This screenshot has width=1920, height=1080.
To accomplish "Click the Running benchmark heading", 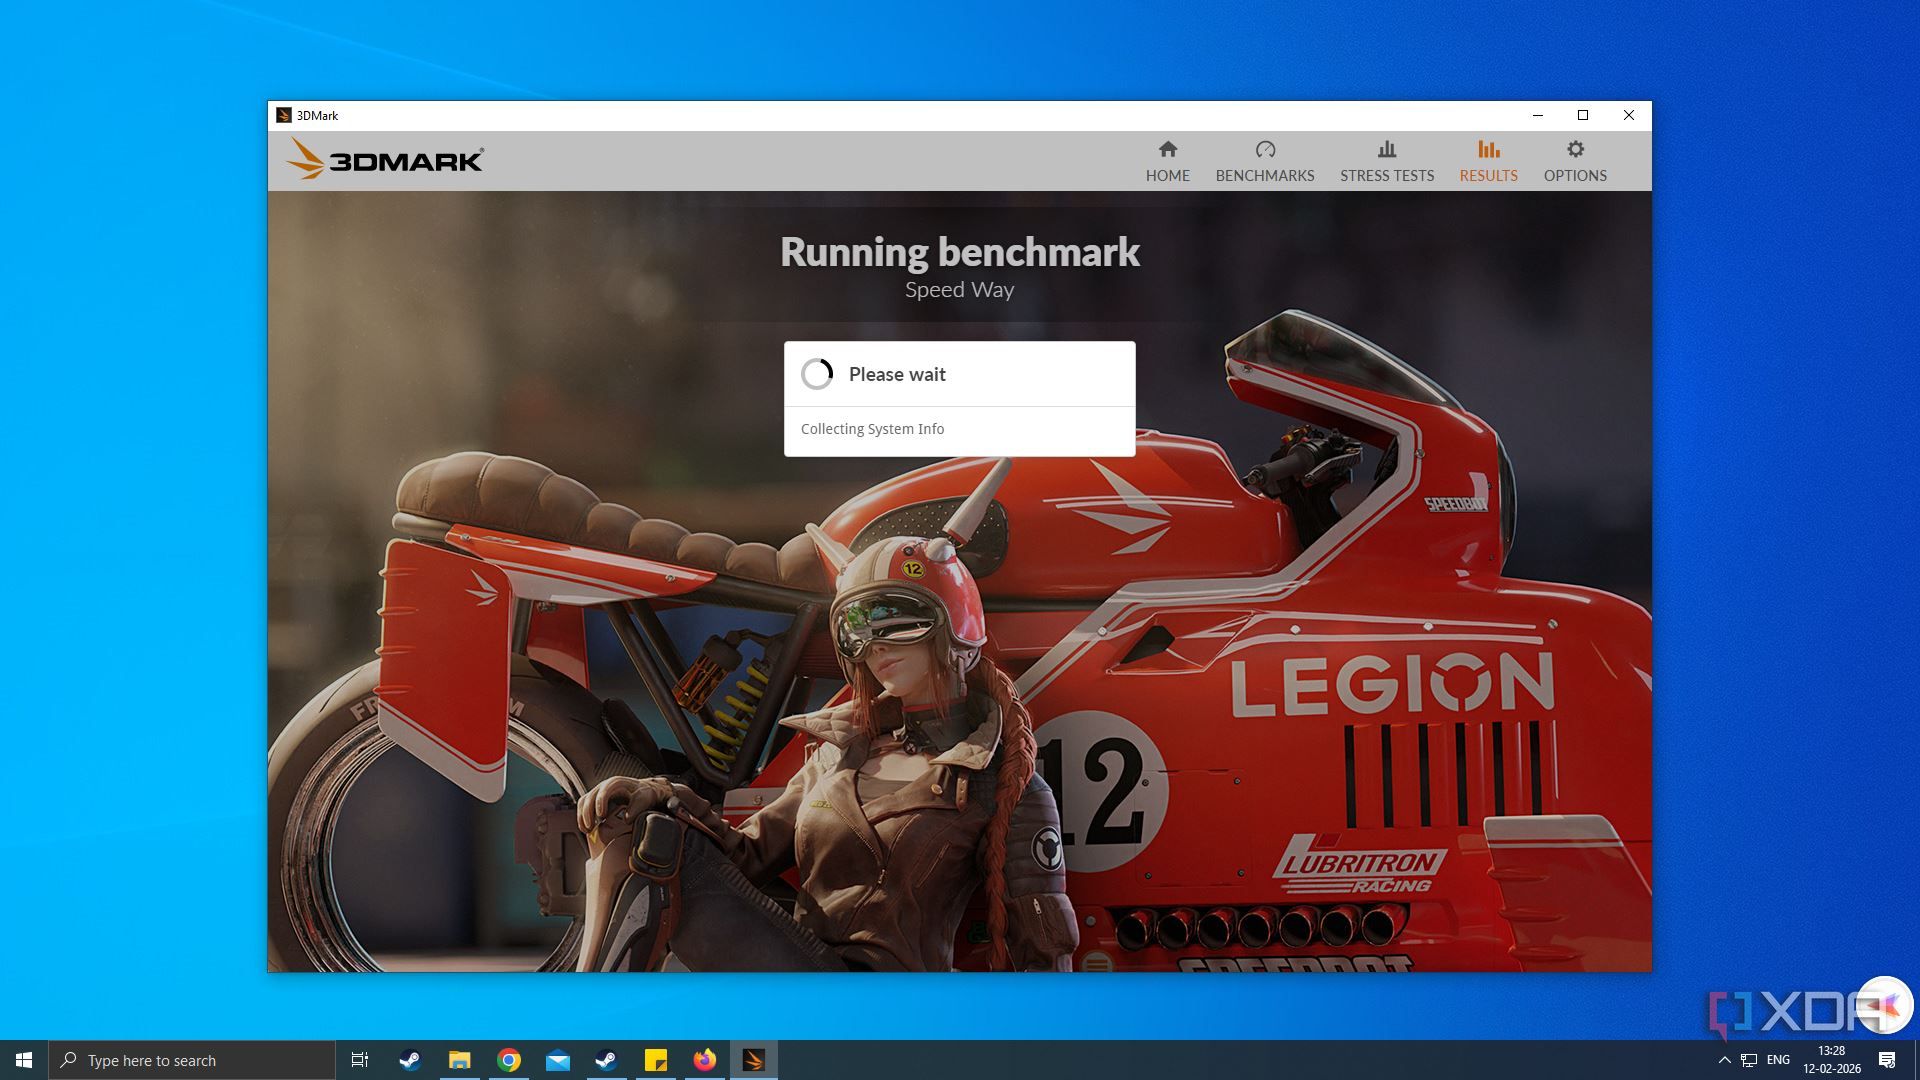I will (959, 252).
